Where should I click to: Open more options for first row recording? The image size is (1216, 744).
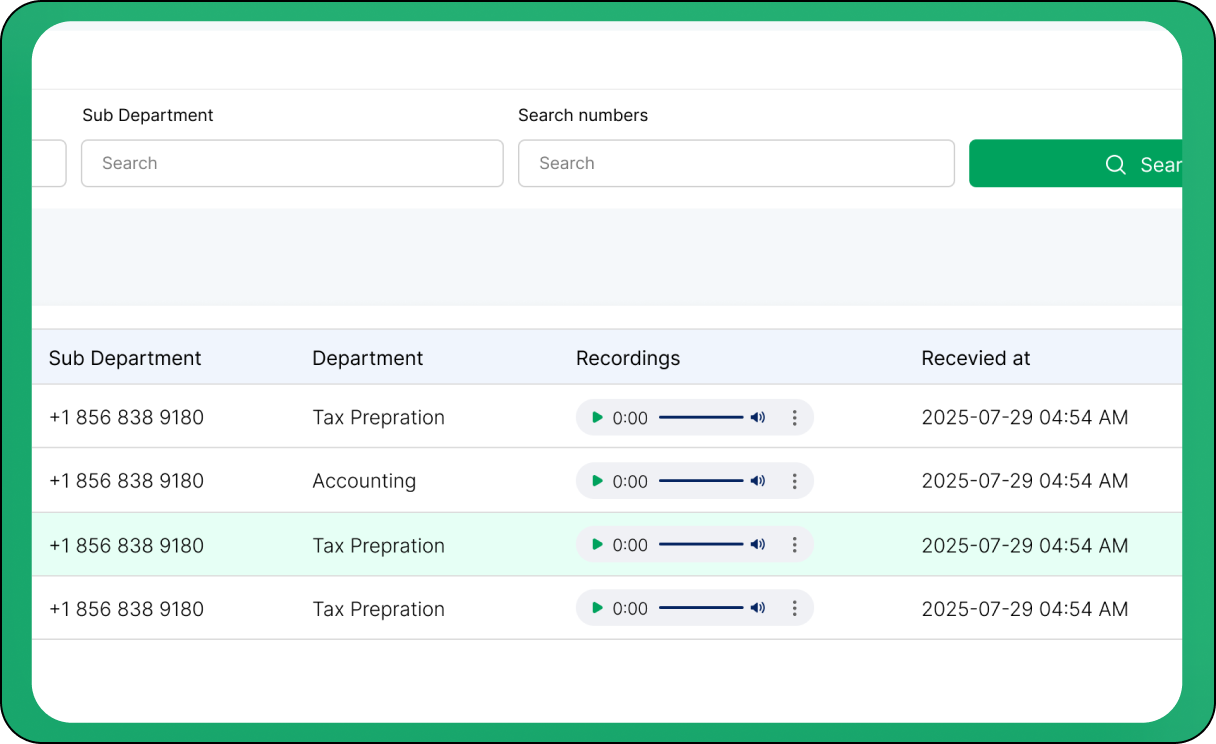(x=795, y=418)
